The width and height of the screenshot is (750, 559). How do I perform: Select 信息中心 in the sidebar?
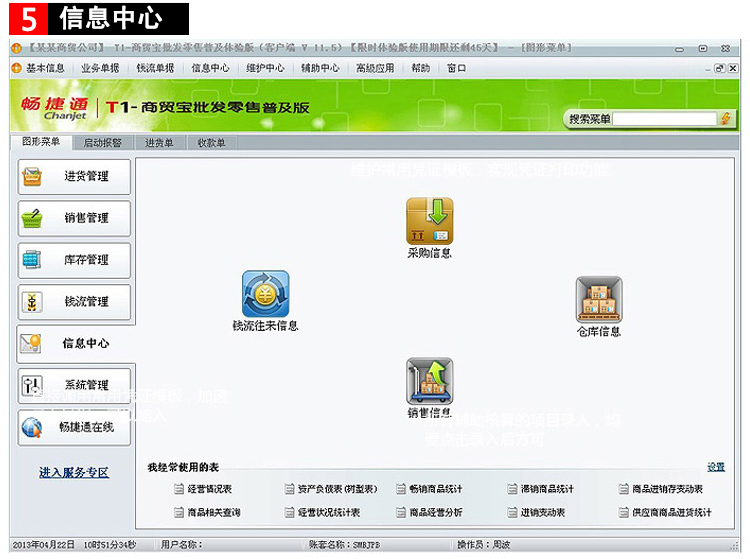coord(75,343)
